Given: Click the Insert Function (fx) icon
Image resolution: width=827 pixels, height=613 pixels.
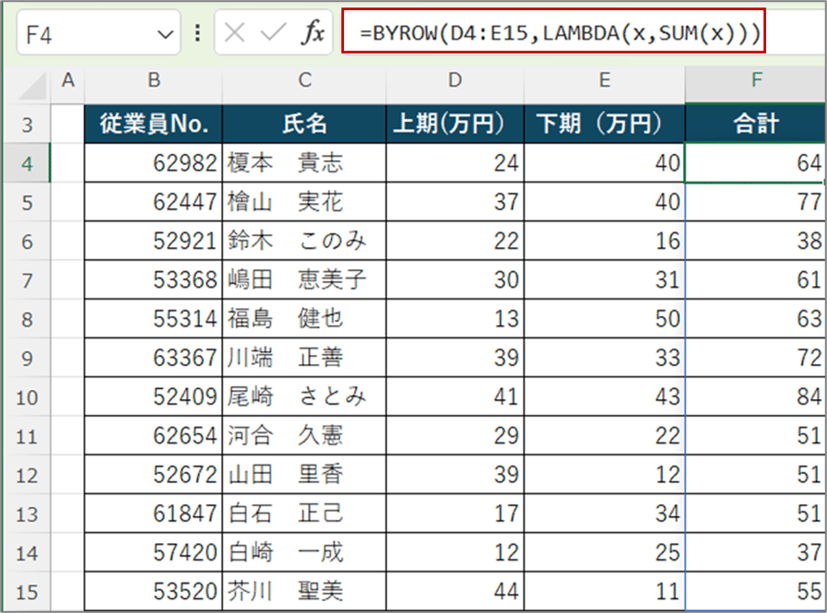Looking at the screenshot, I should coord(314,31).
